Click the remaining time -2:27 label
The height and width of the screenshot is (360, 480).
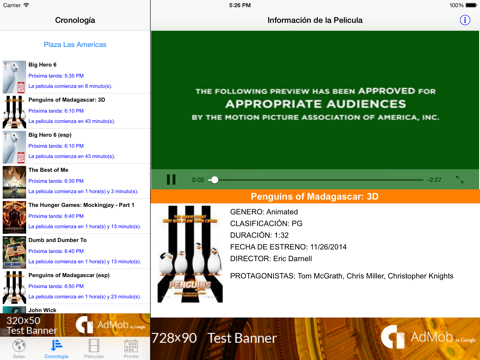point(435,180)
